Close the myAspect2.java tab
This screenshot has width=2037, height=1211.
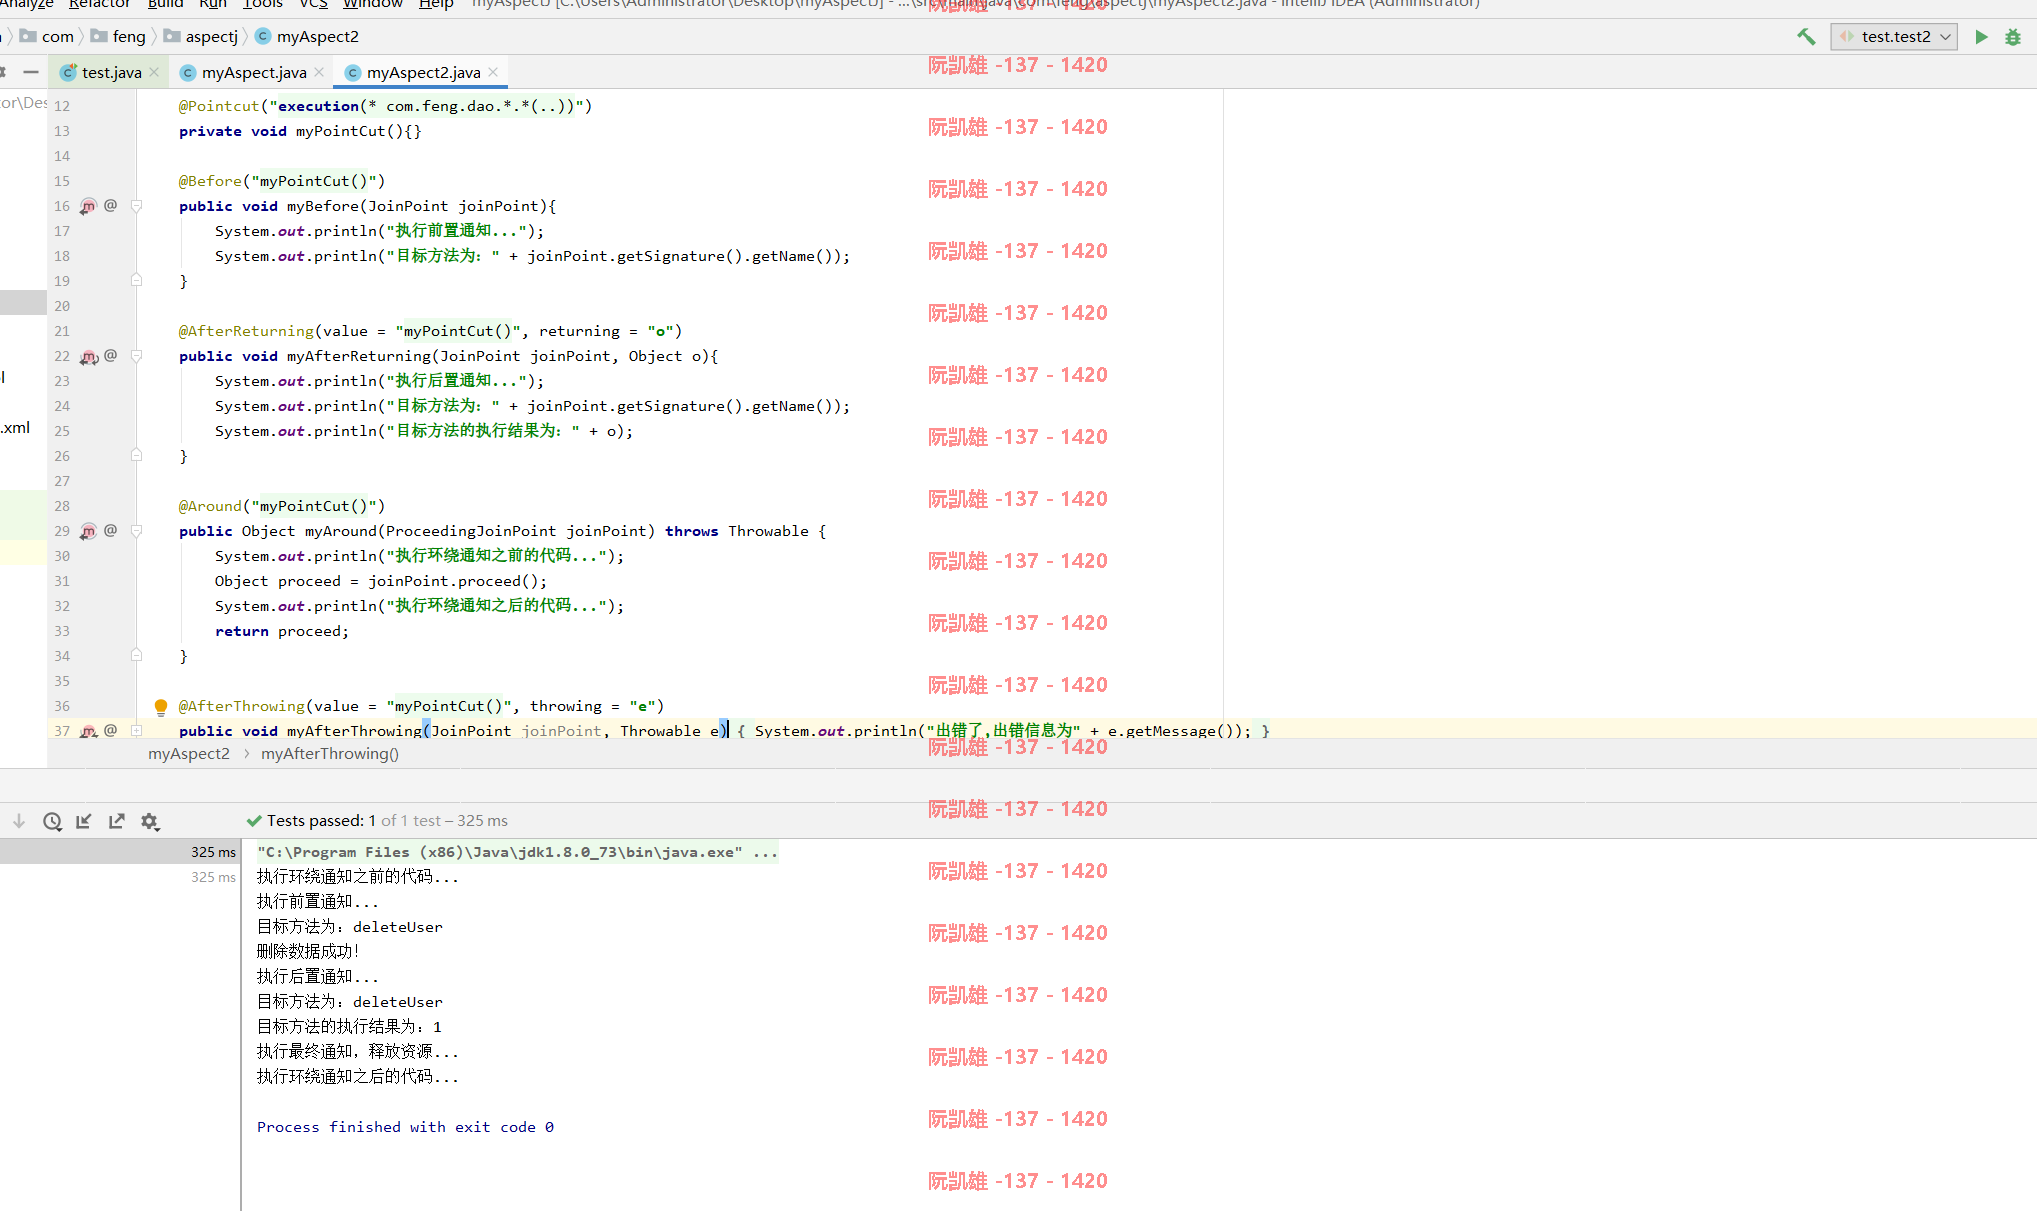tap(493, 72)
